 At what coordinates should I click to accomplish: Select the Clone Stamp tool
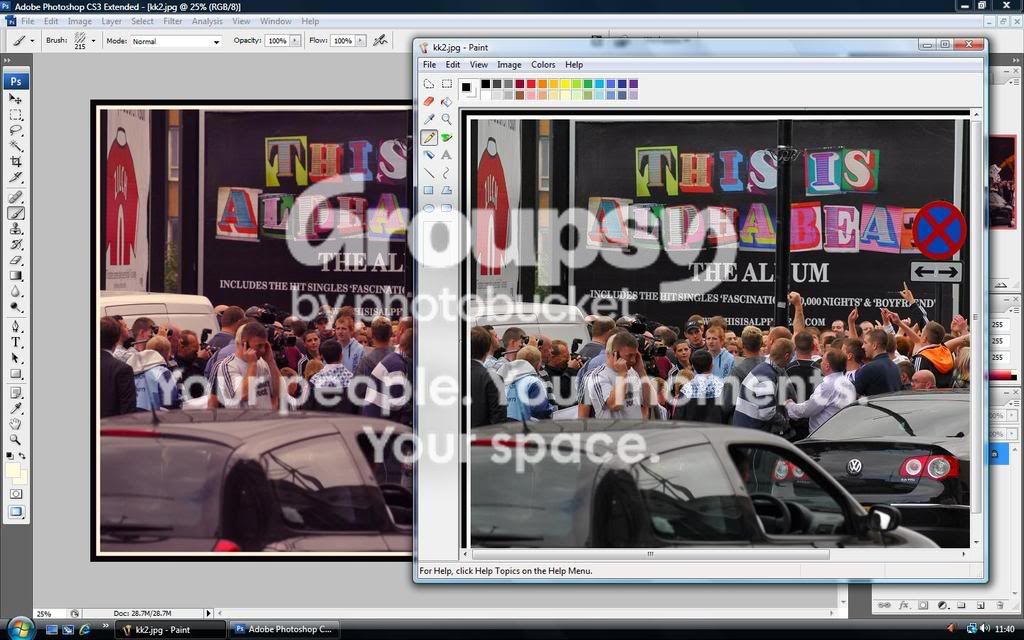tap(16, 229)
